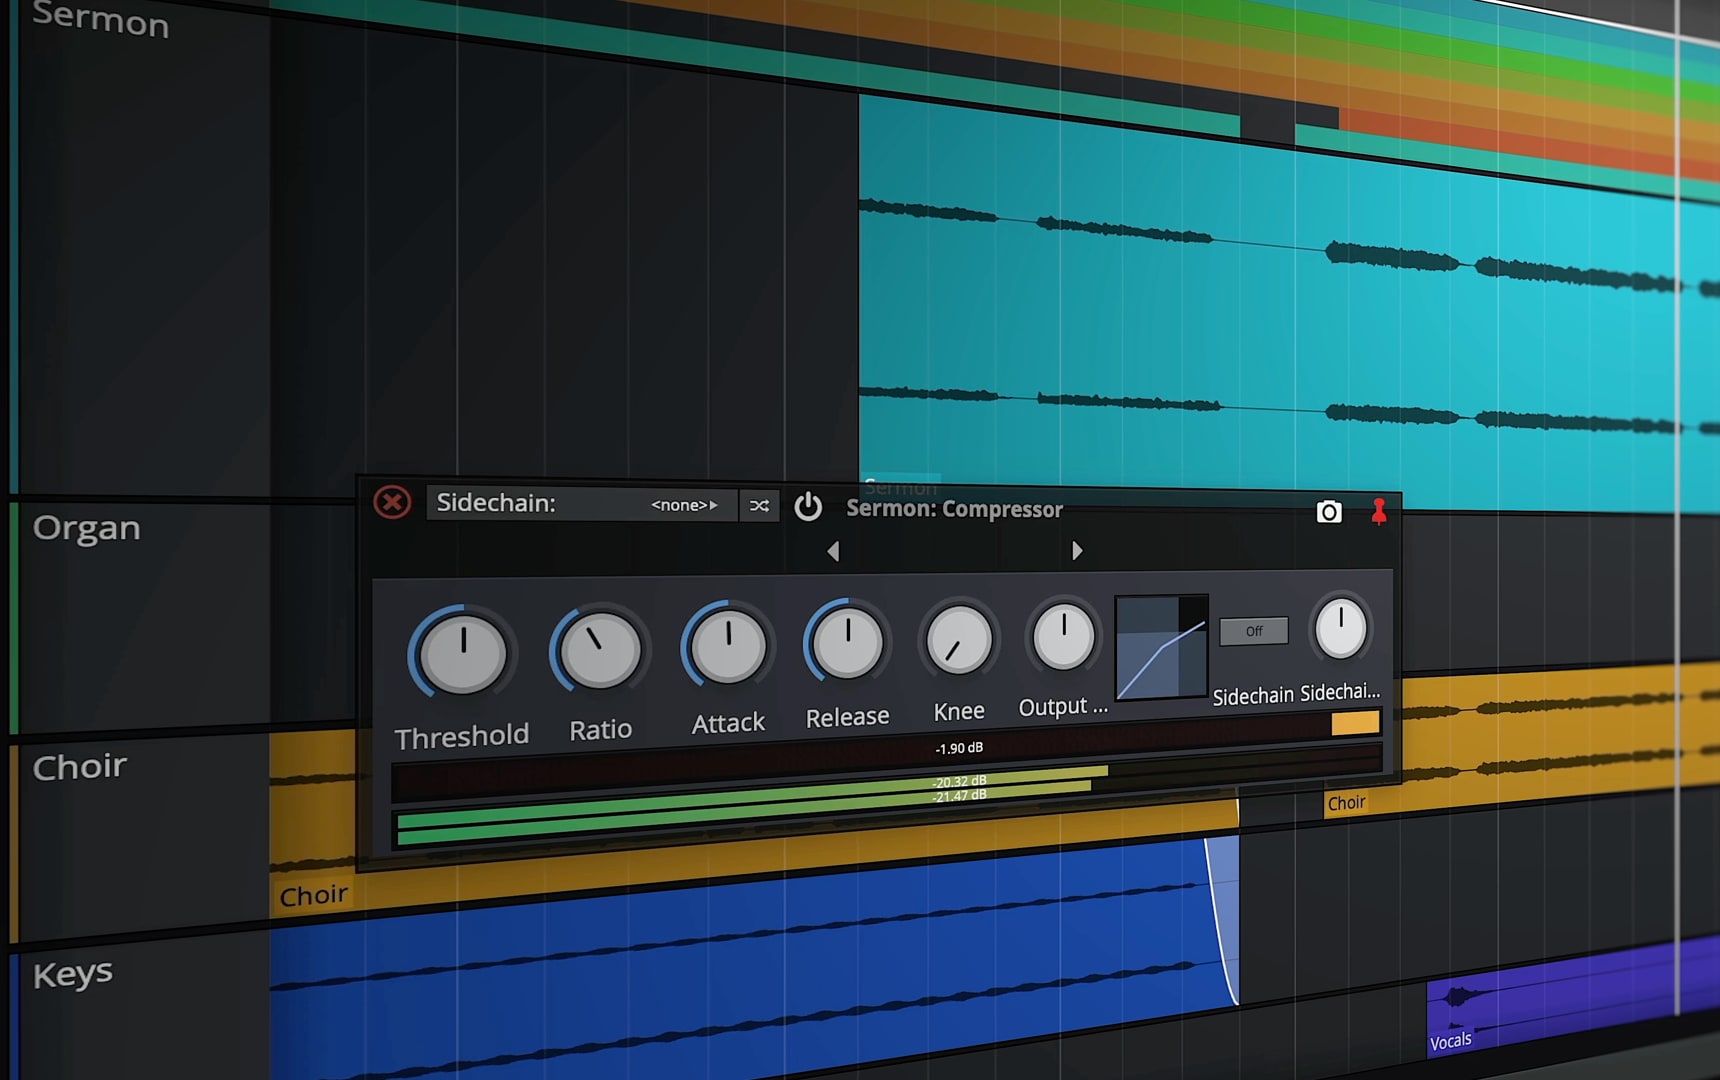Toggle the Sidechain Off button
This screenshot has height=1080, width=1720.
(1254, 631)
